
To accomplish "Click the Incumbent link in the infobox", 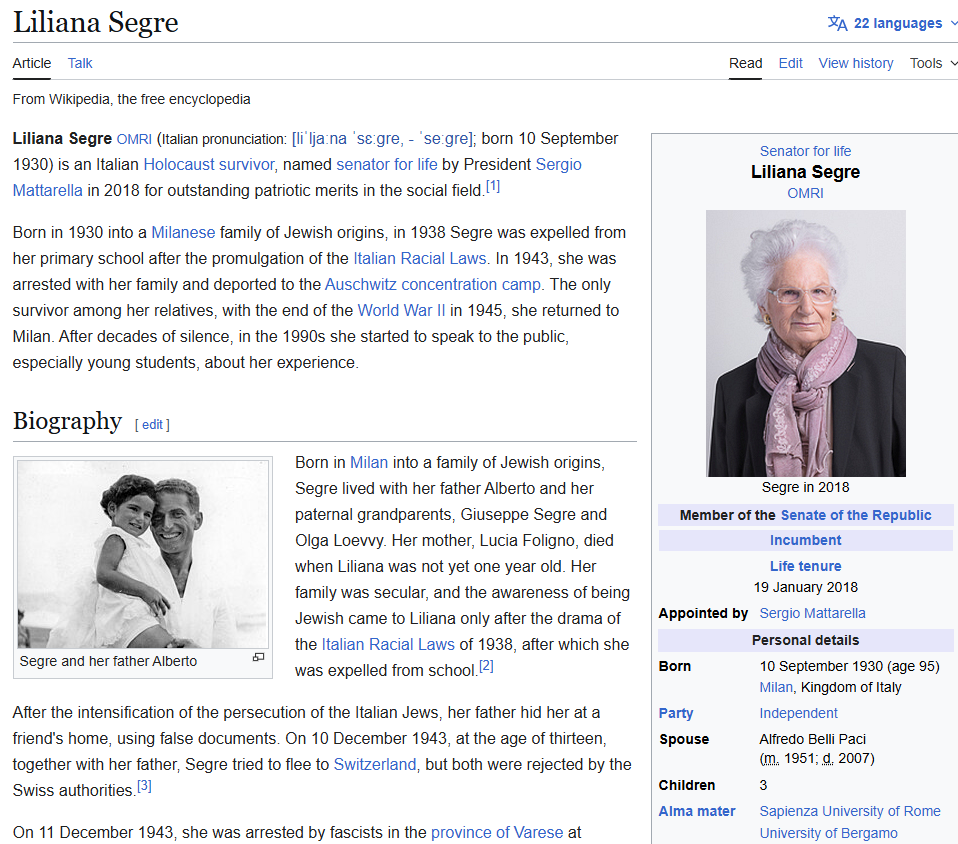I will (805, 540).
